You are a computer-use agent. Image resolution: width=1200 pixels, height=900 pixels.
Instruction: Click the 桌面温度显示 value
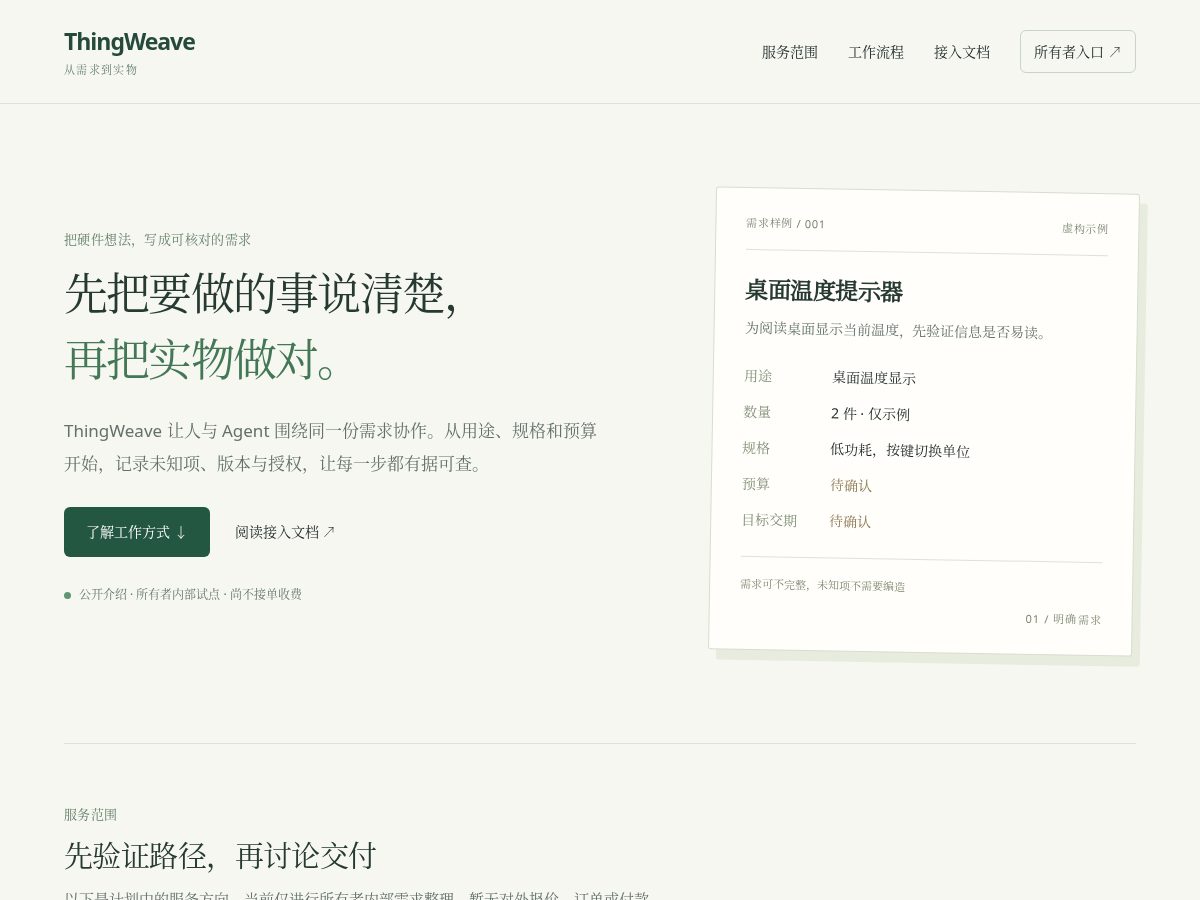874,378
